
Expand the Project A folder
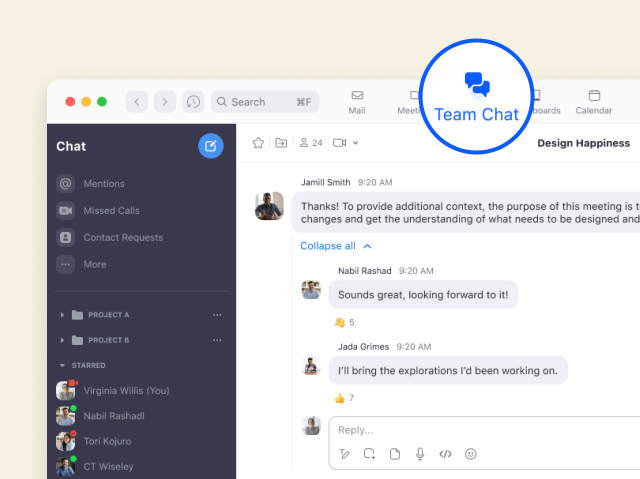tap(62, 315)
